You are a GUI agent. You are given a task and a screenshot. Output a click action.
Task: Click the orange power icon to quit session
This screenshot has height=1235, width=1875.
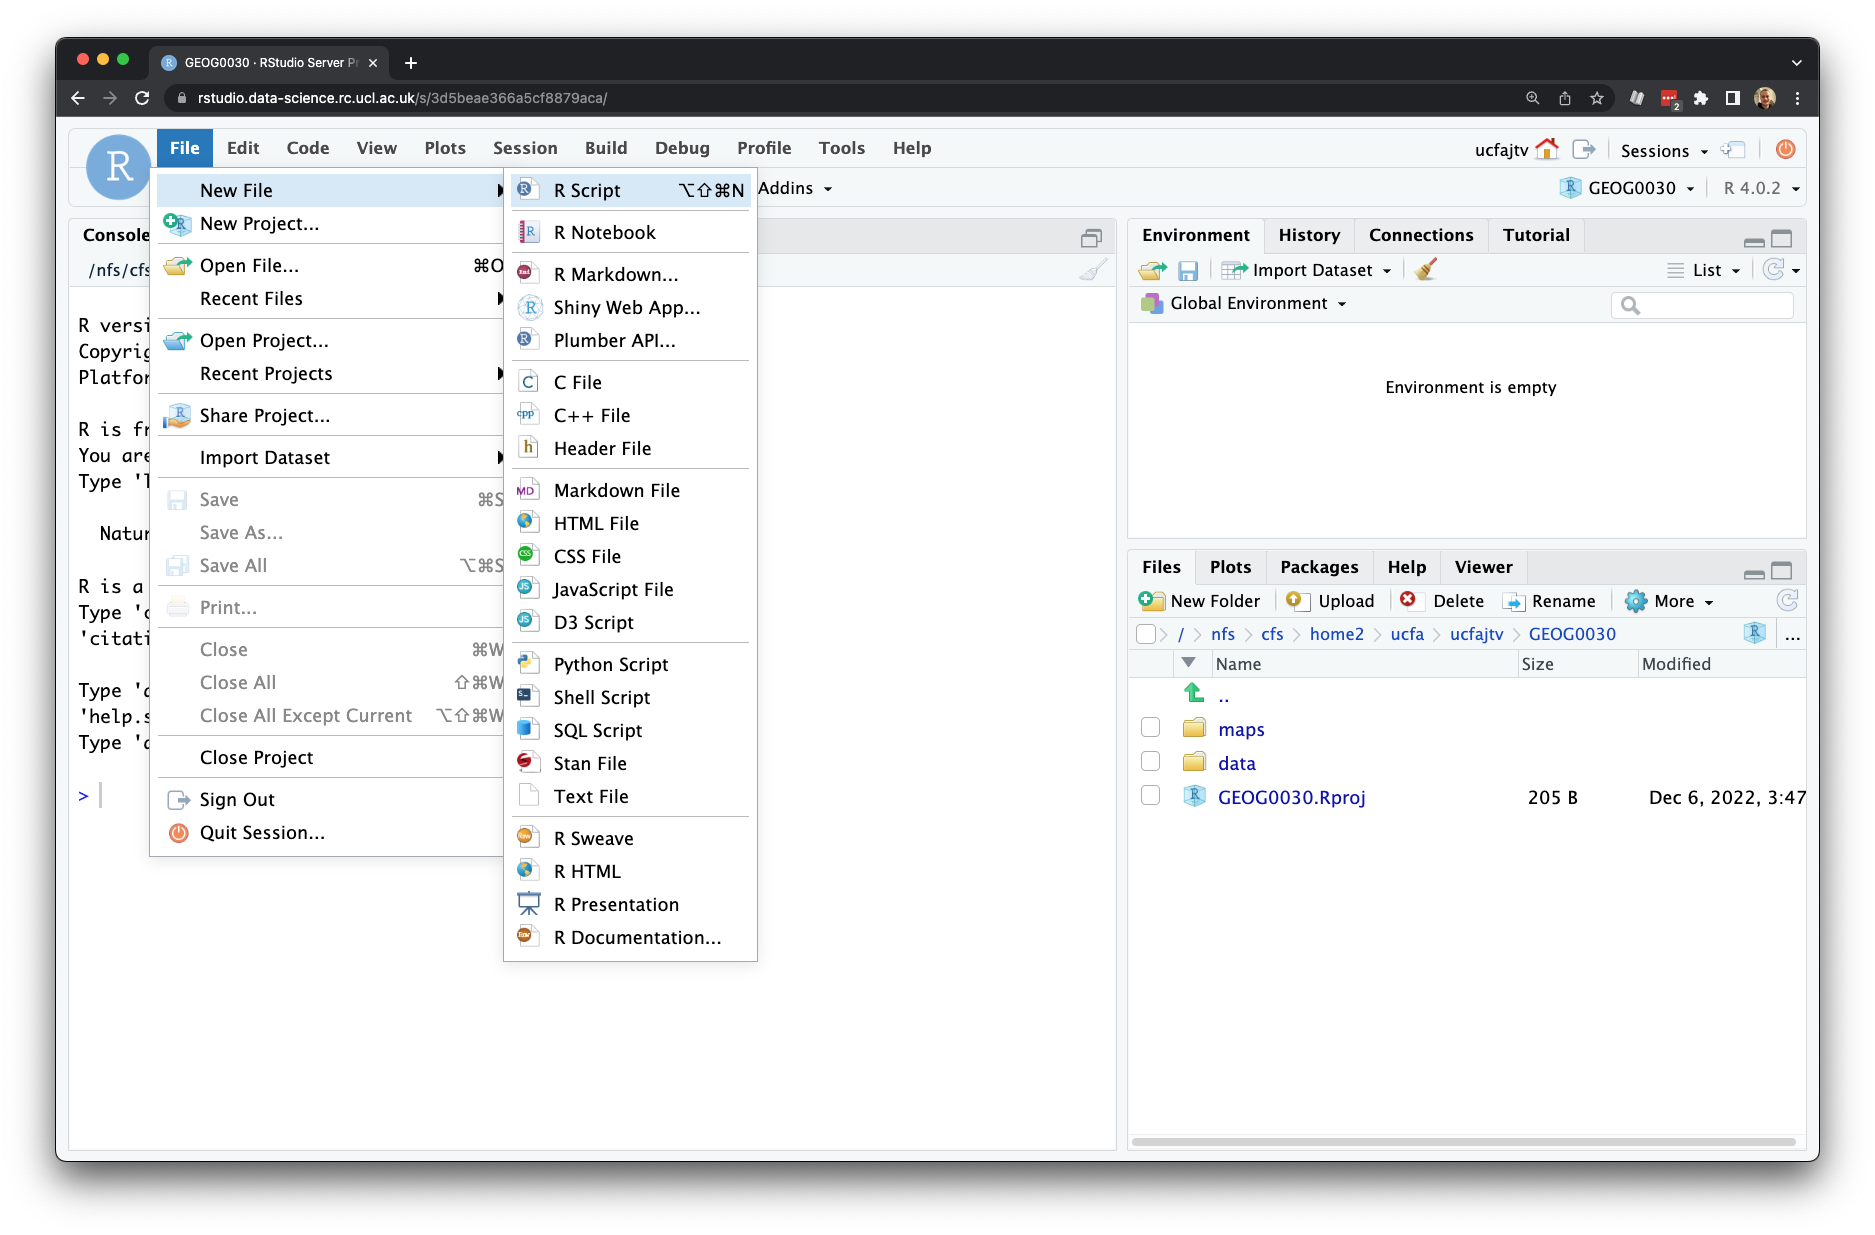1785,150
